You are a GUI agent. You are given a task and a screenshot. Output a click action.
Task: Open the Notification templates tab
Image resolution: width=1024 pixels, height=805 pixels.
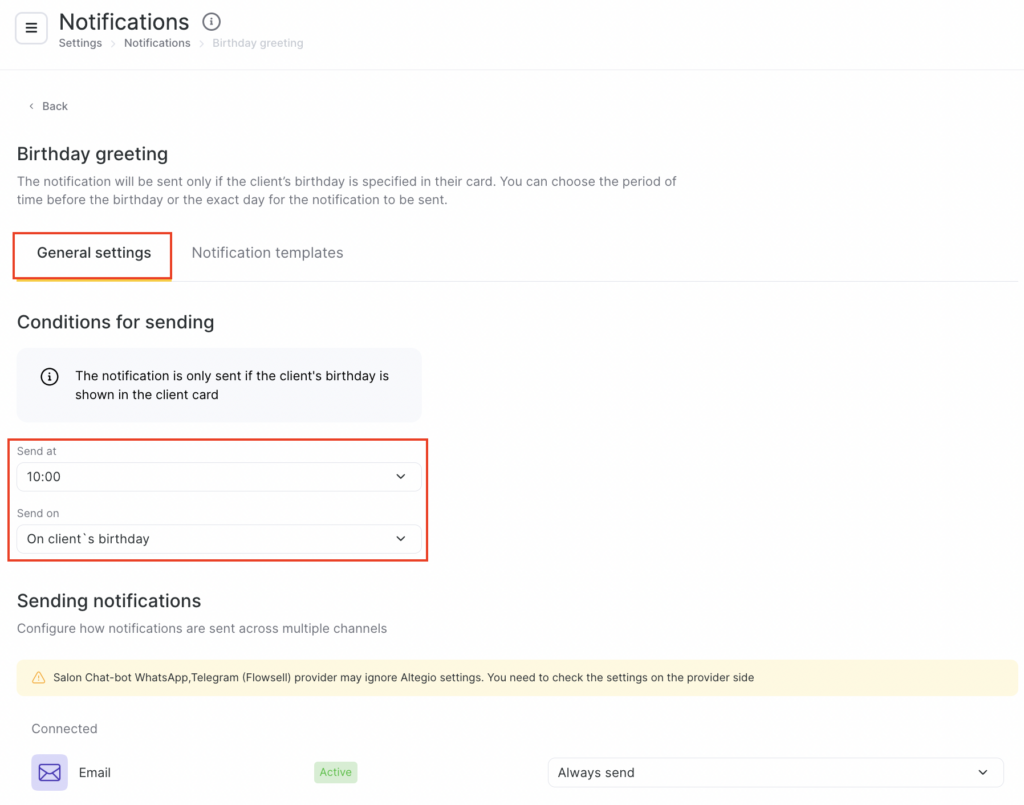click(x=267, y=253)
